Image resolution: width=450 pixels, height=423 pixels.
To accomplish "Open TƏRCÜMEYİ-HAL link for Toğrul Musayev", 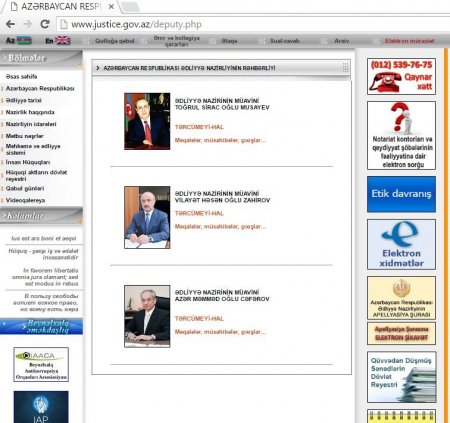I will tap(199, 127).
